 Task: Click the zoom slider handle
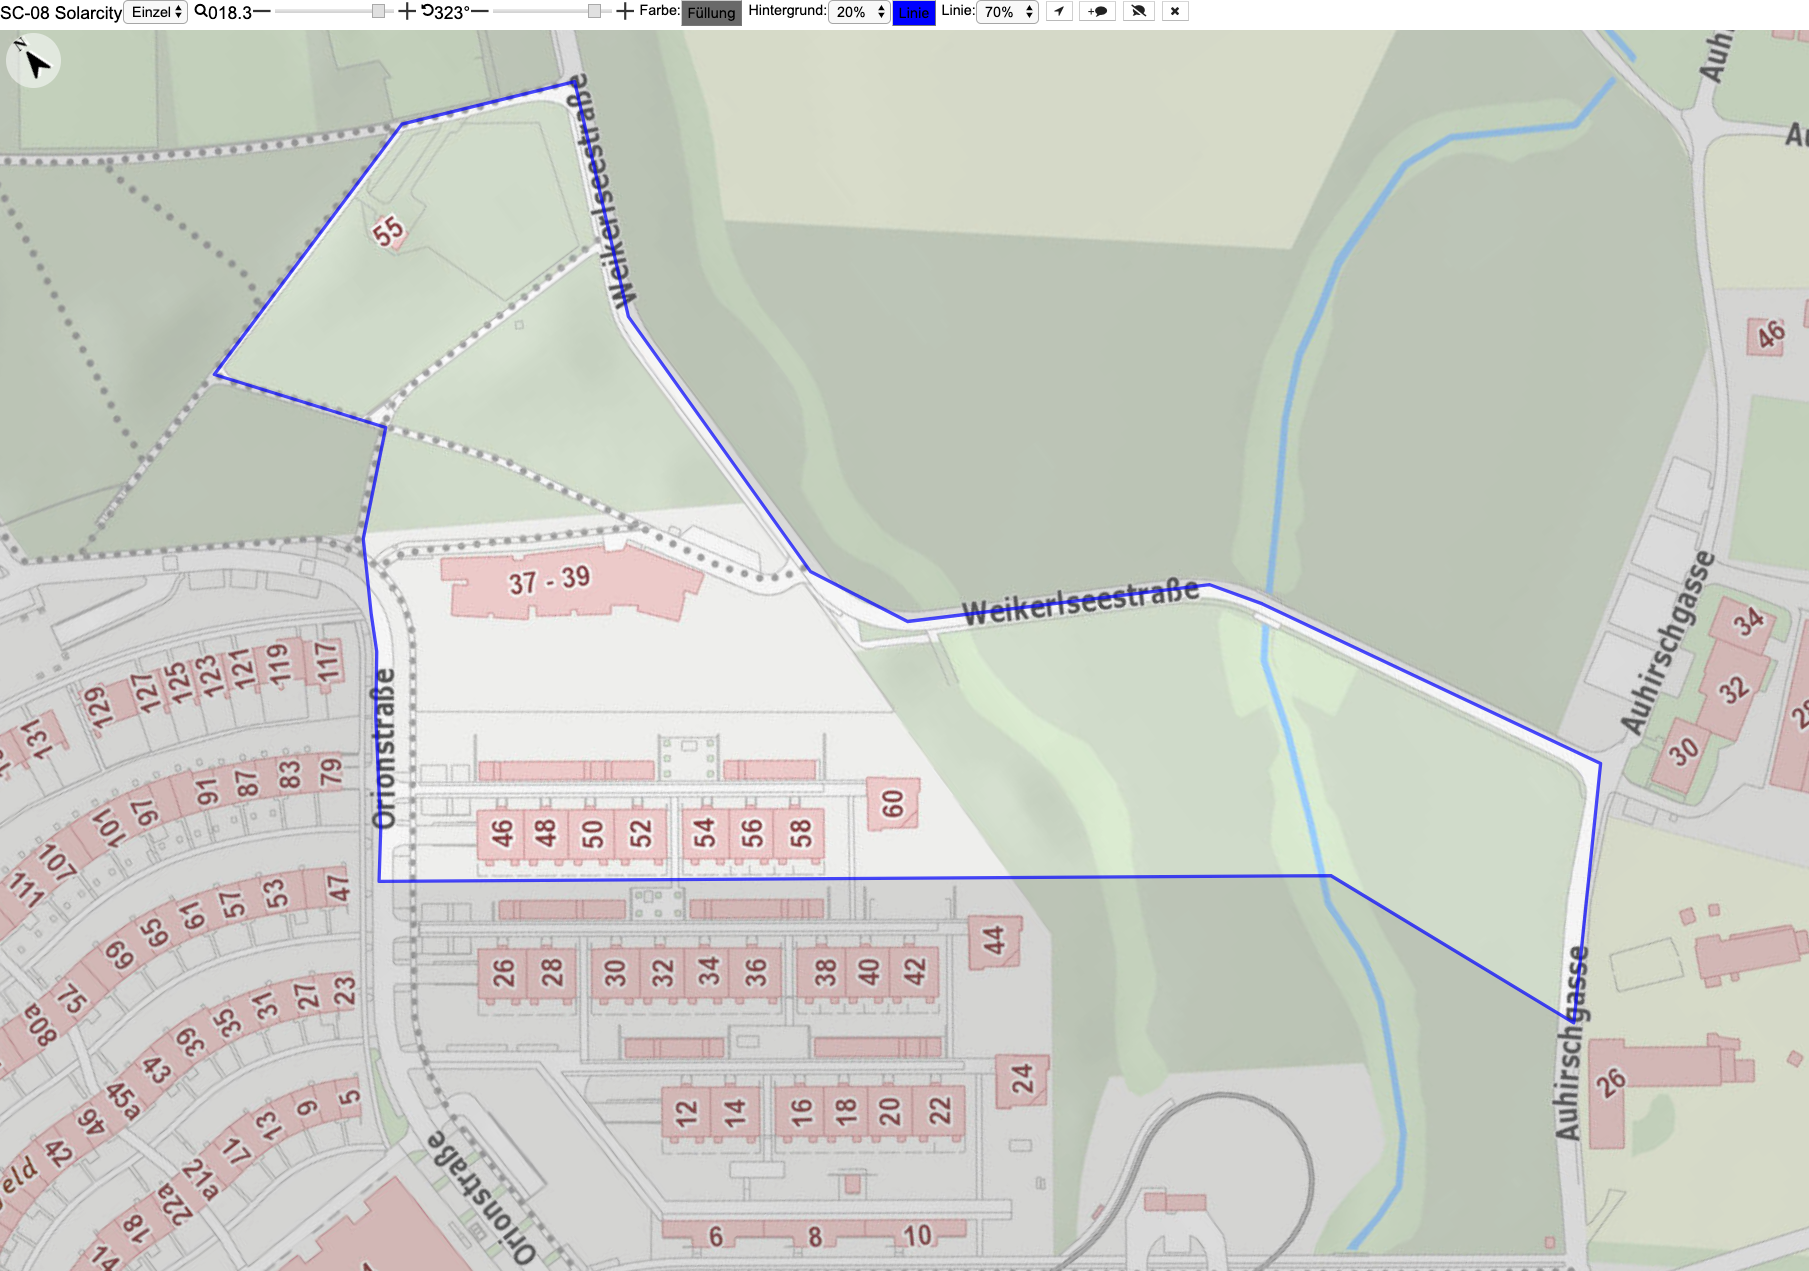[378, 11]
